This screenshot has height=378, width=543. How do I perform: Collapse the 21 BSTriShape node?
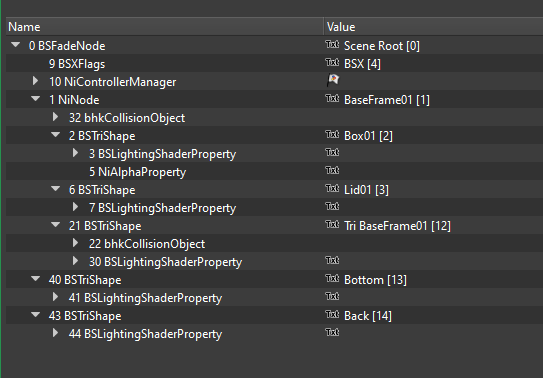point(55,225)
